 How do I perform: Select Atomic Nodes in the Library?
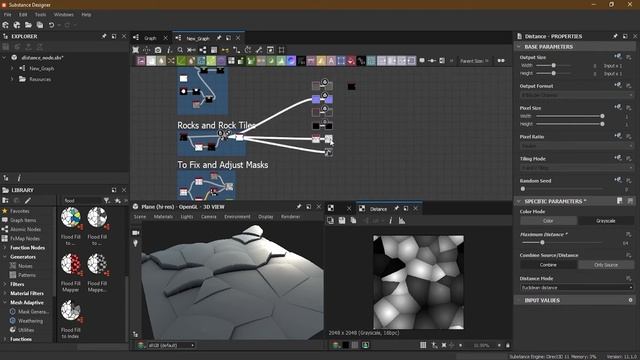tap(25, 229)
